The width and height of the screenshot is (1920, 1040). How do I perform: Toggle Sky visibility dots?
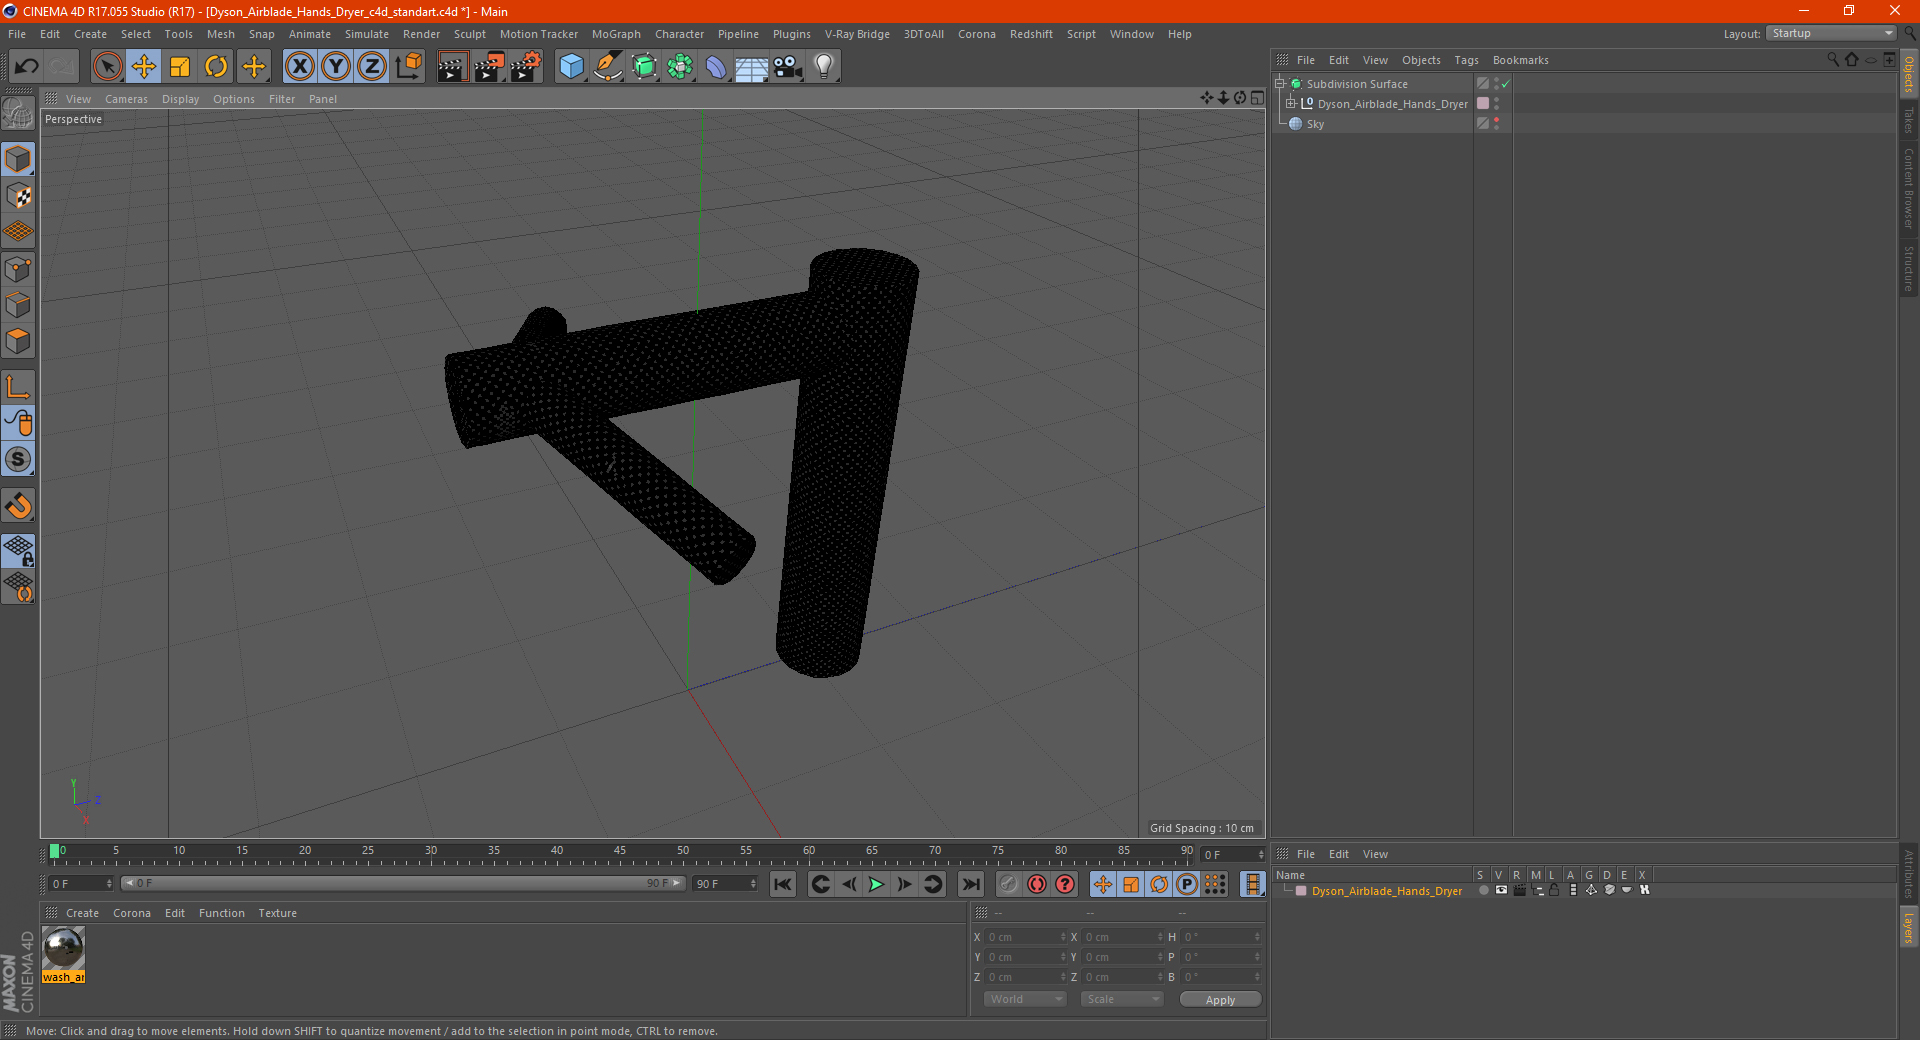pyautogui.click(x=1496, y=124)
